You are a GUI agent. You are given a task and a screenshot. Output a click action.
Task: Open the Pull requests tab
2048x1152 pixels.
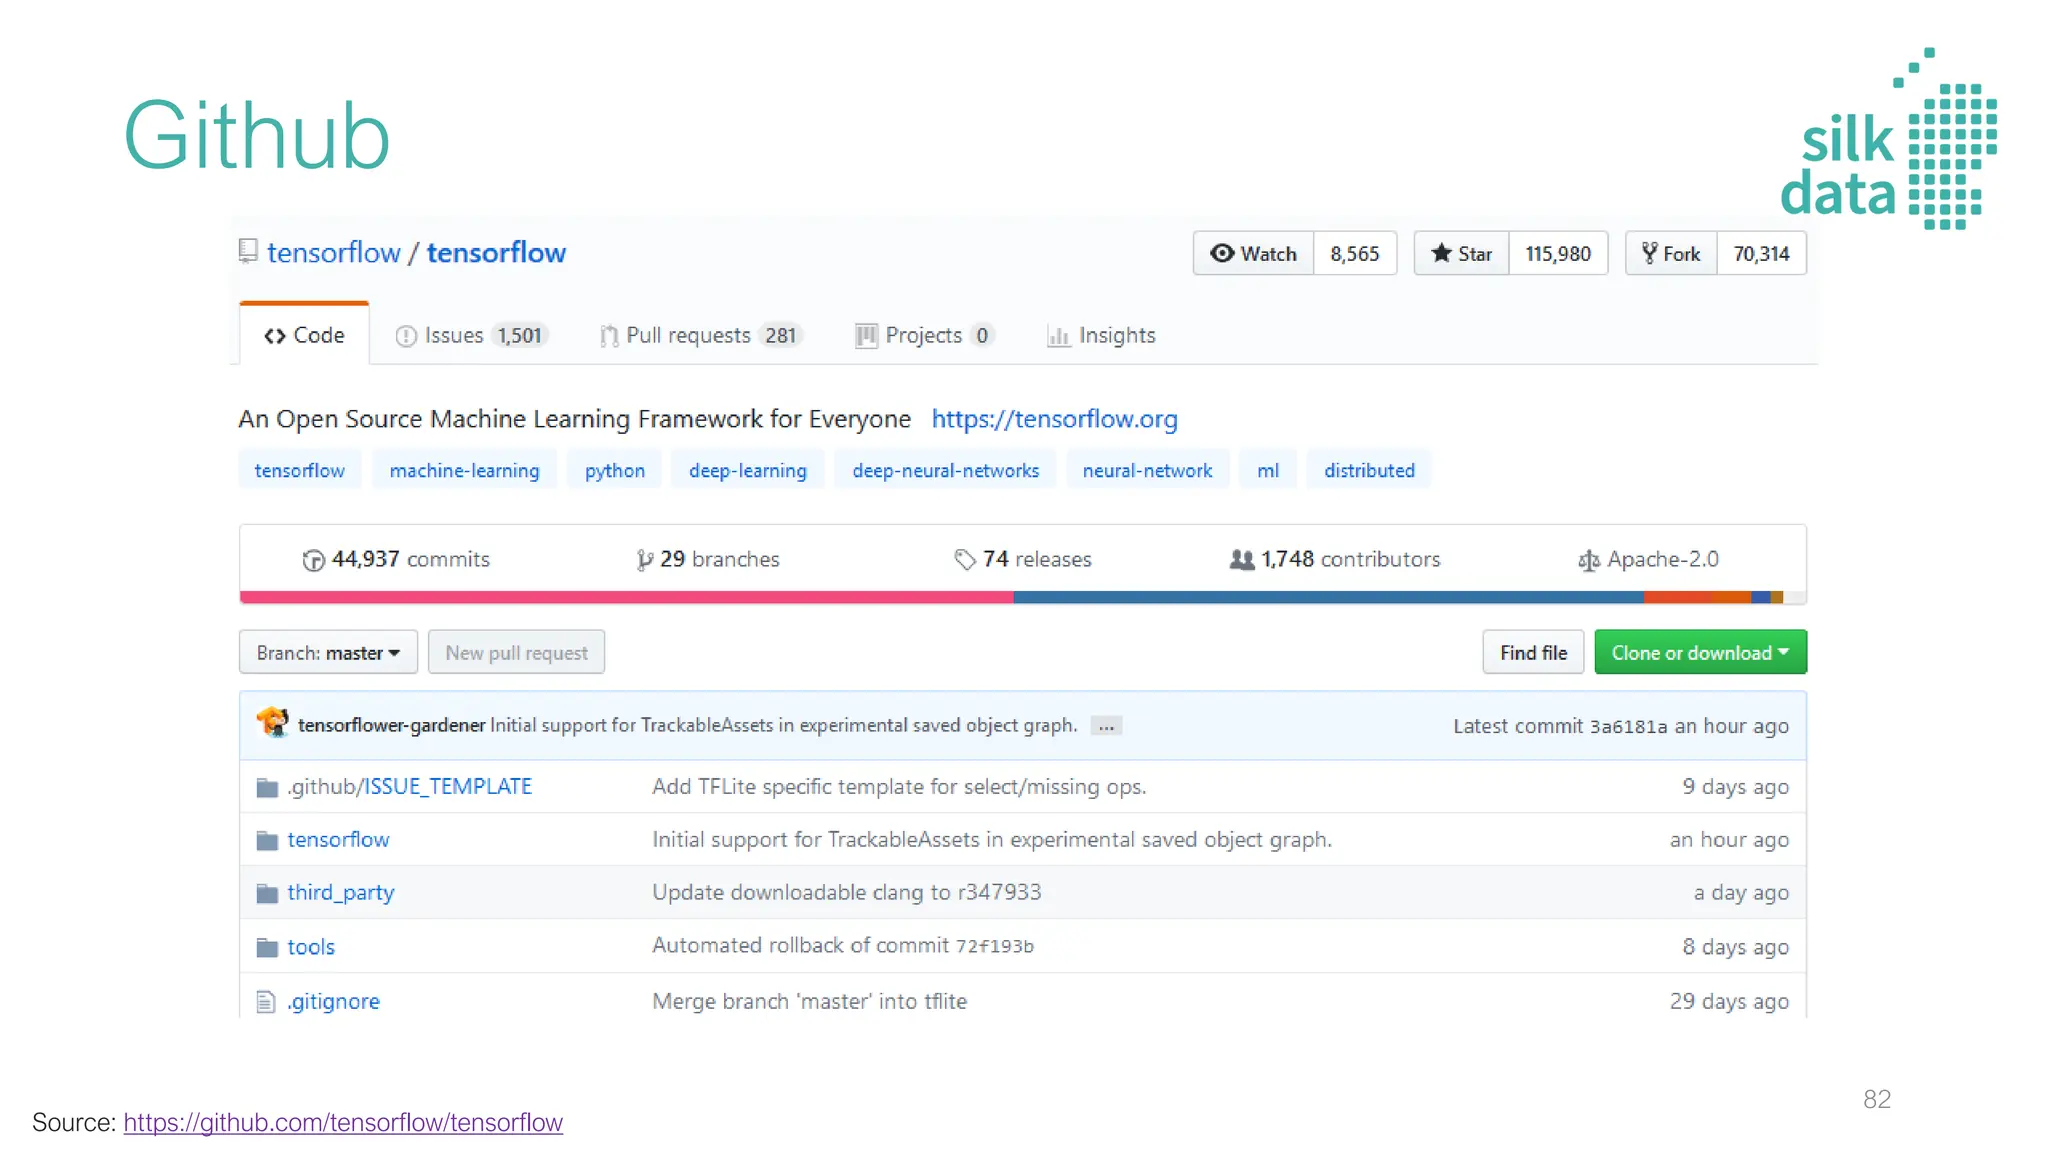[x=700, y=335]
